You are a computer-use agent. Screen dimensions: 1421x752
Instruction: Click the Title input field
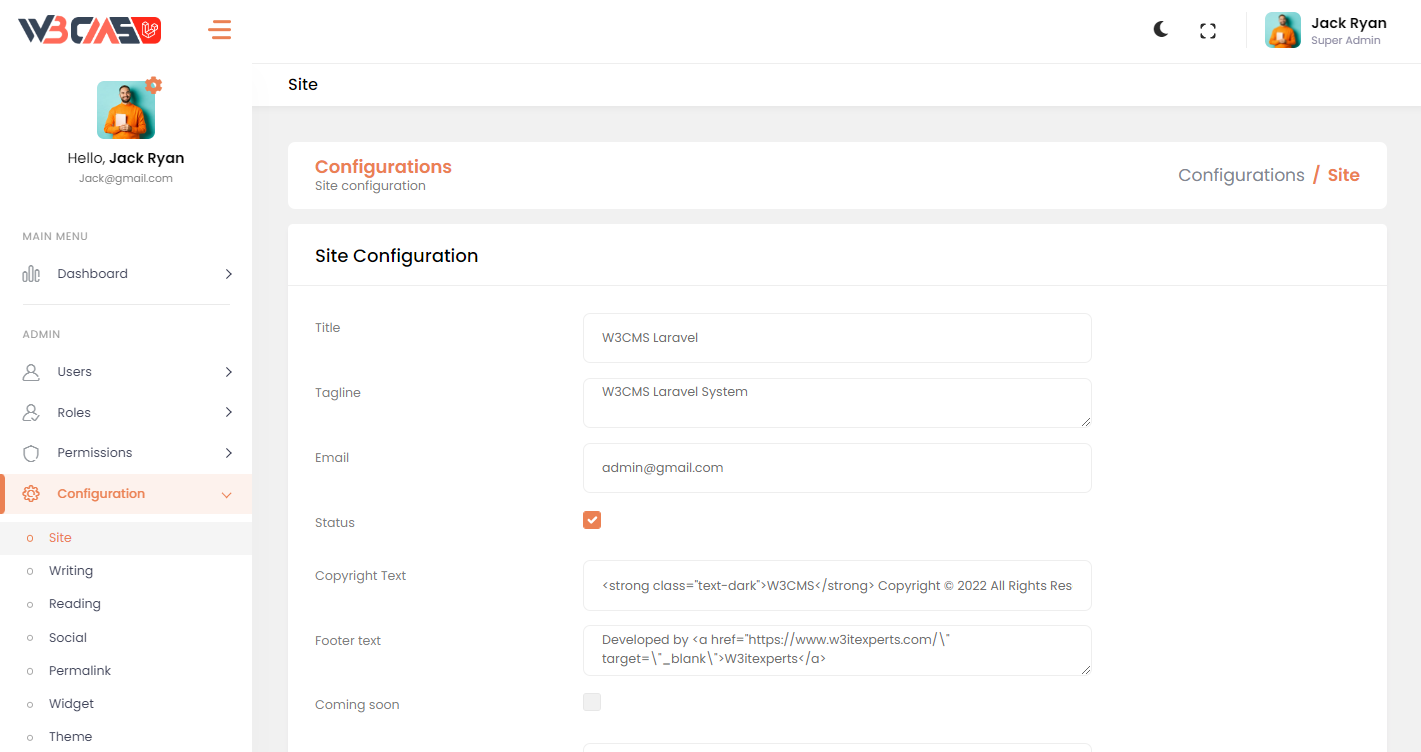837,338
